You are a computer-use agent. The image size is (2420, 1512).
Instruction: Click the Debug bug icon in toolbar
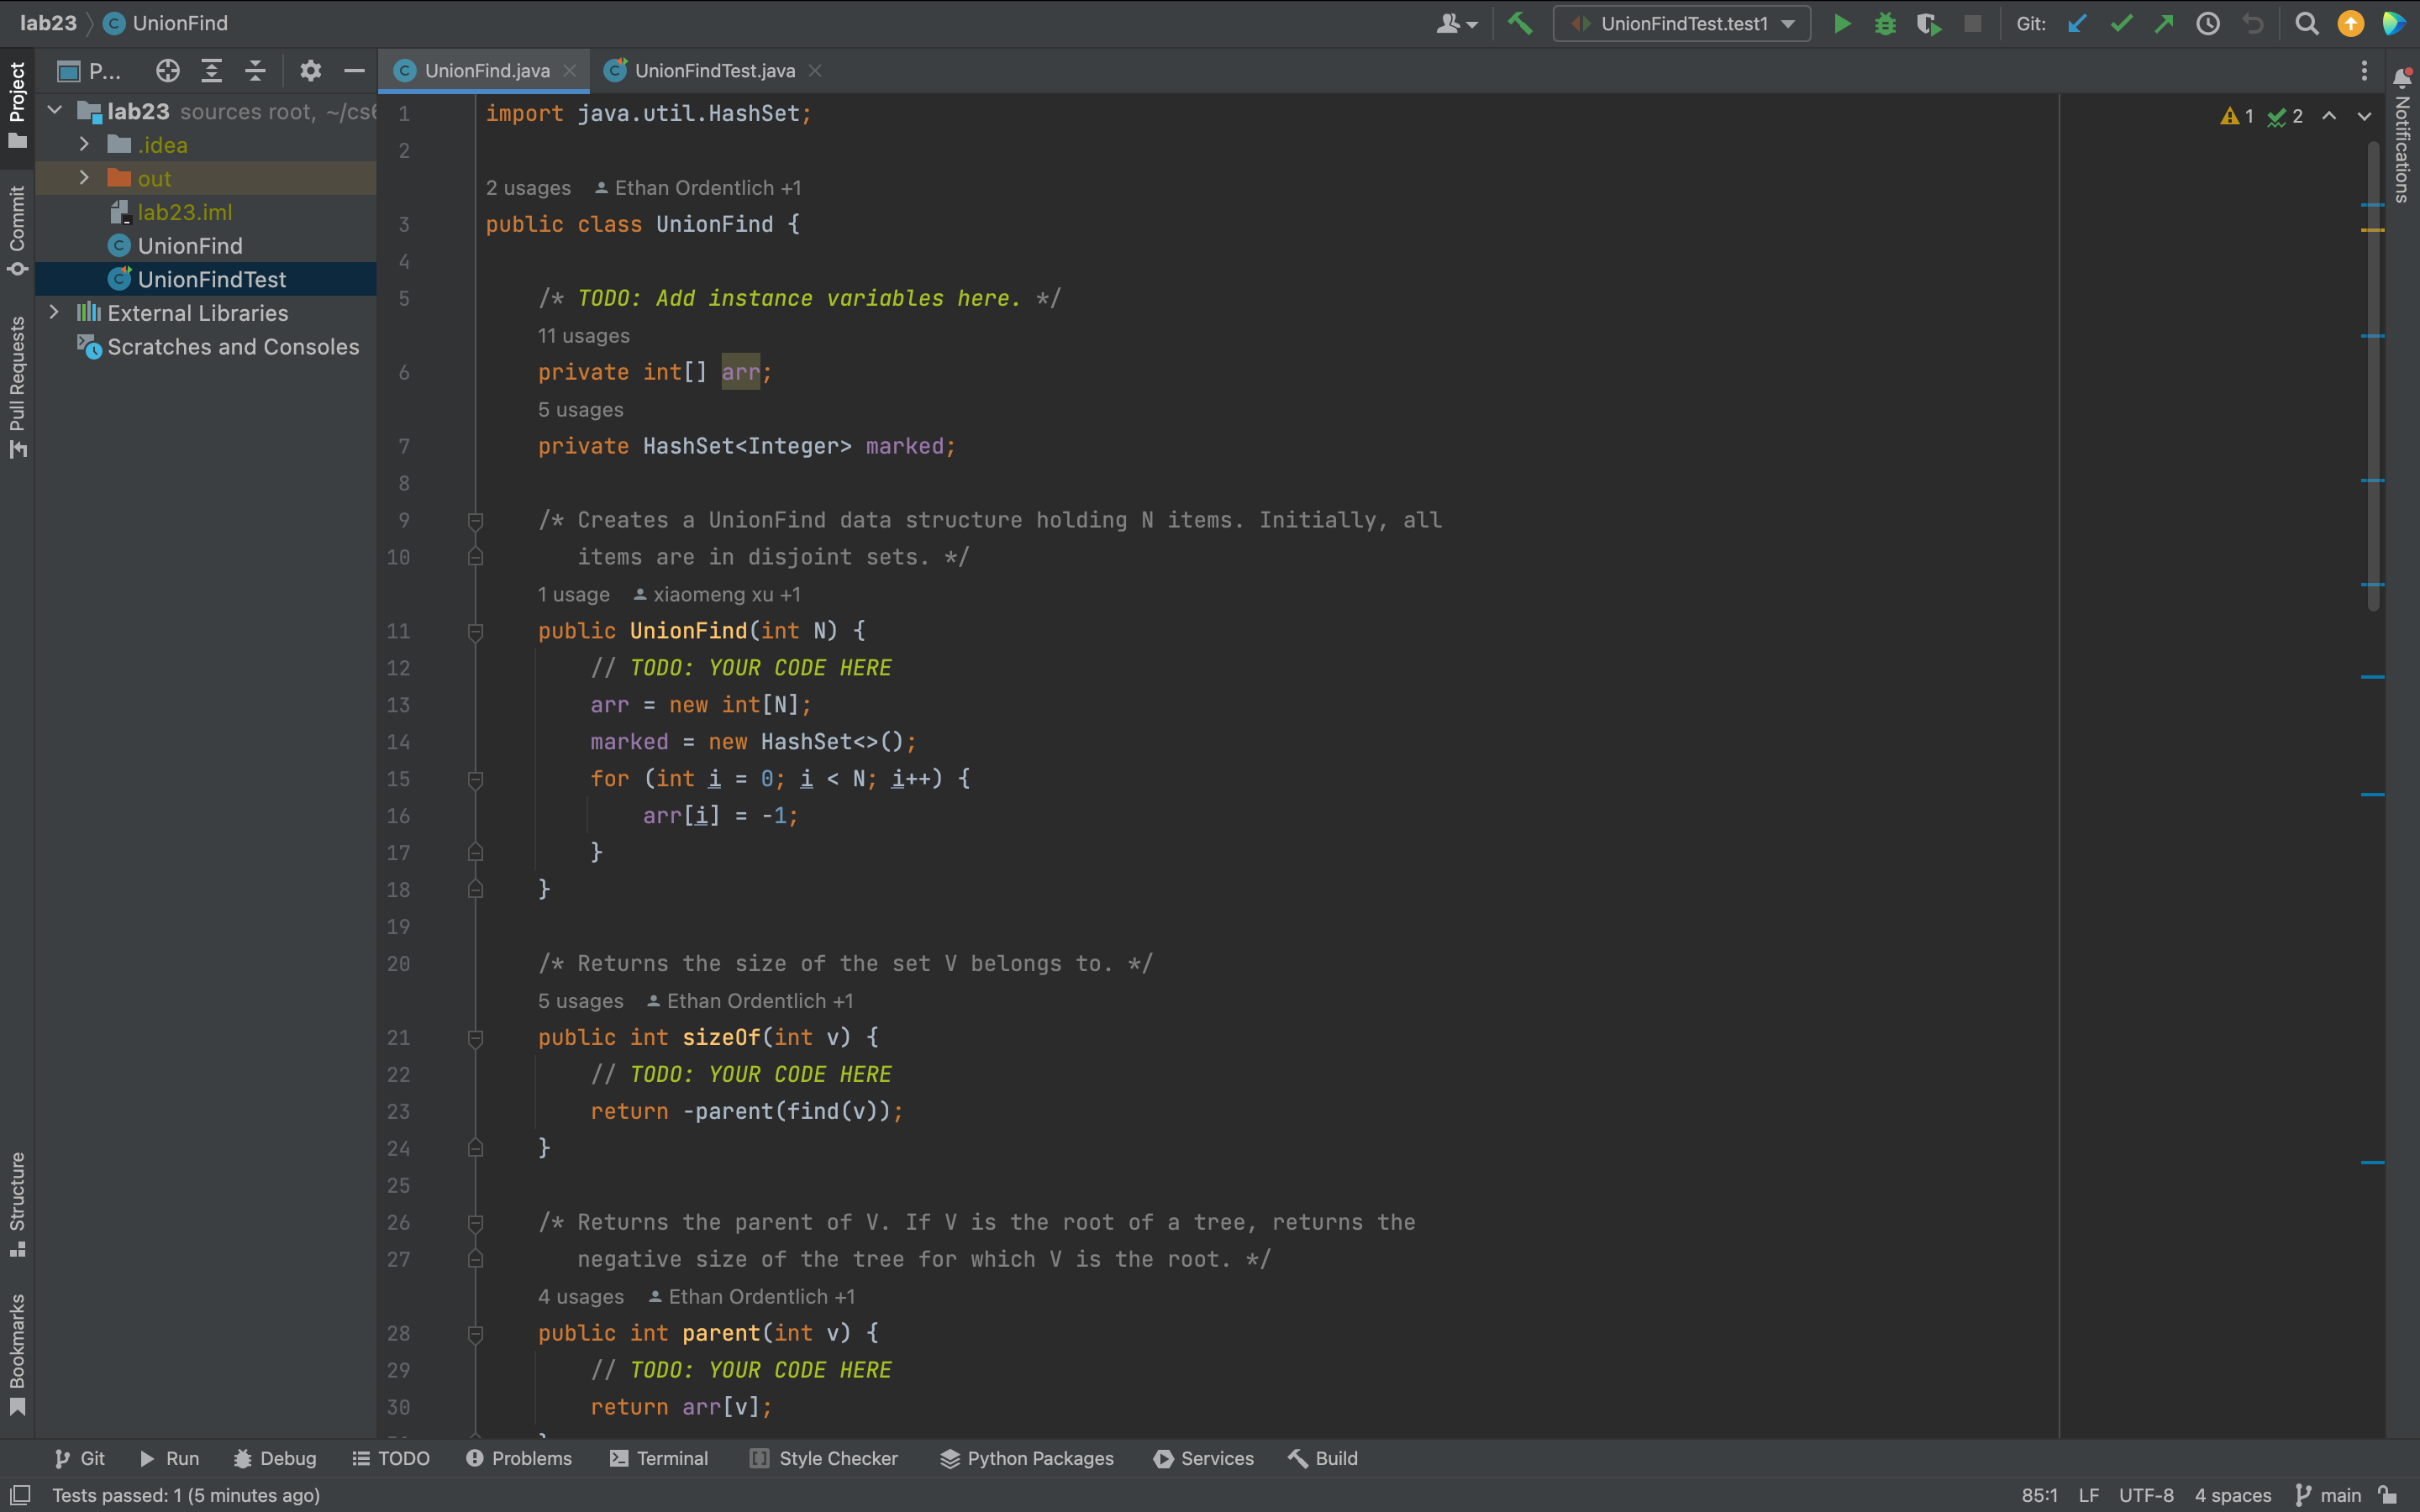pos(1885,23)
